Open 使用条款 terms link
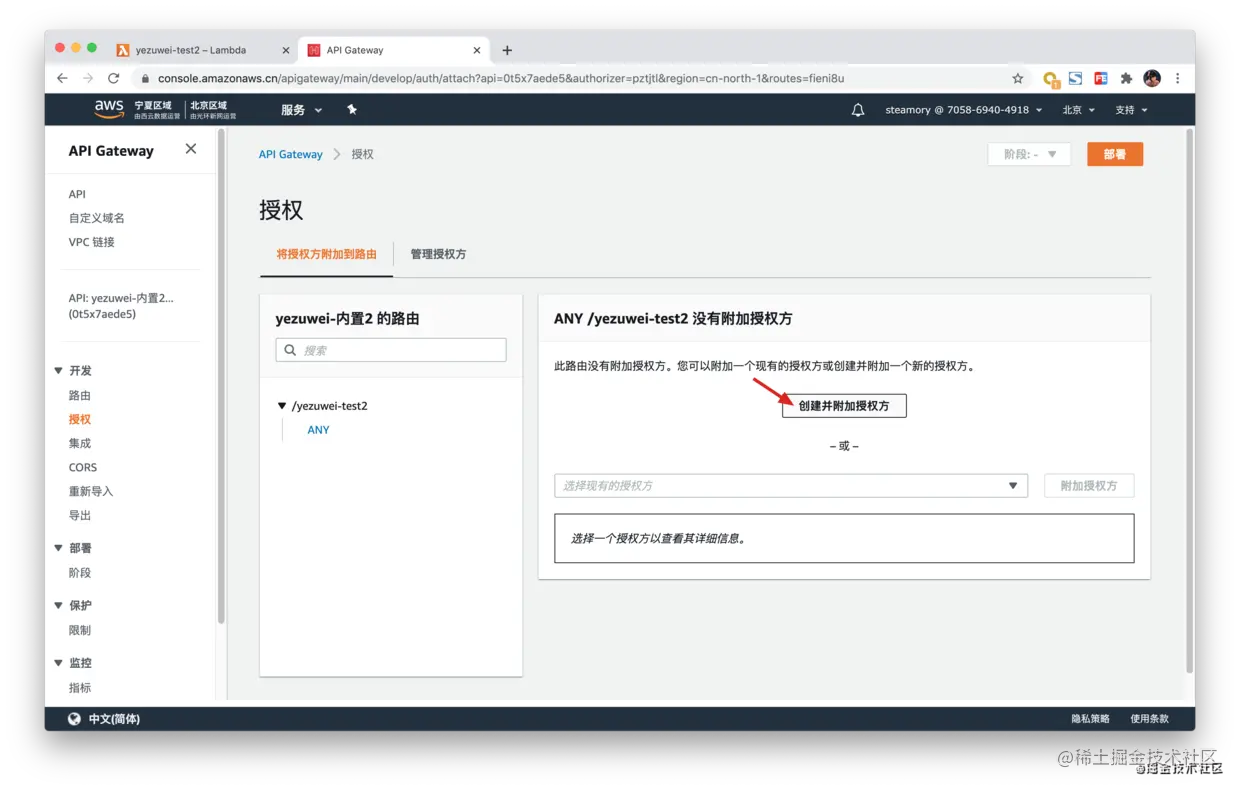The height and width of the screenshot is (790, 1240). [x=1149, y=719]
